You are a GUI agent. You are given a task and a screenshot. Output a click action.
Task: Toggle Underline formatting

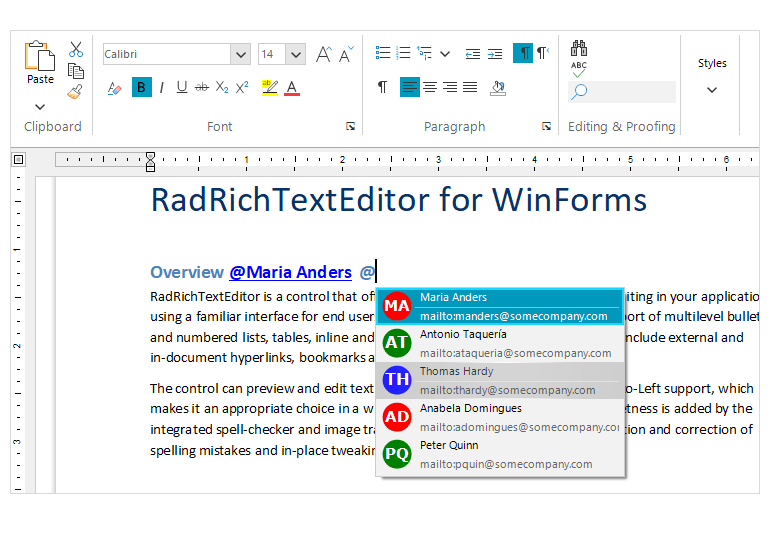[182, 87]
